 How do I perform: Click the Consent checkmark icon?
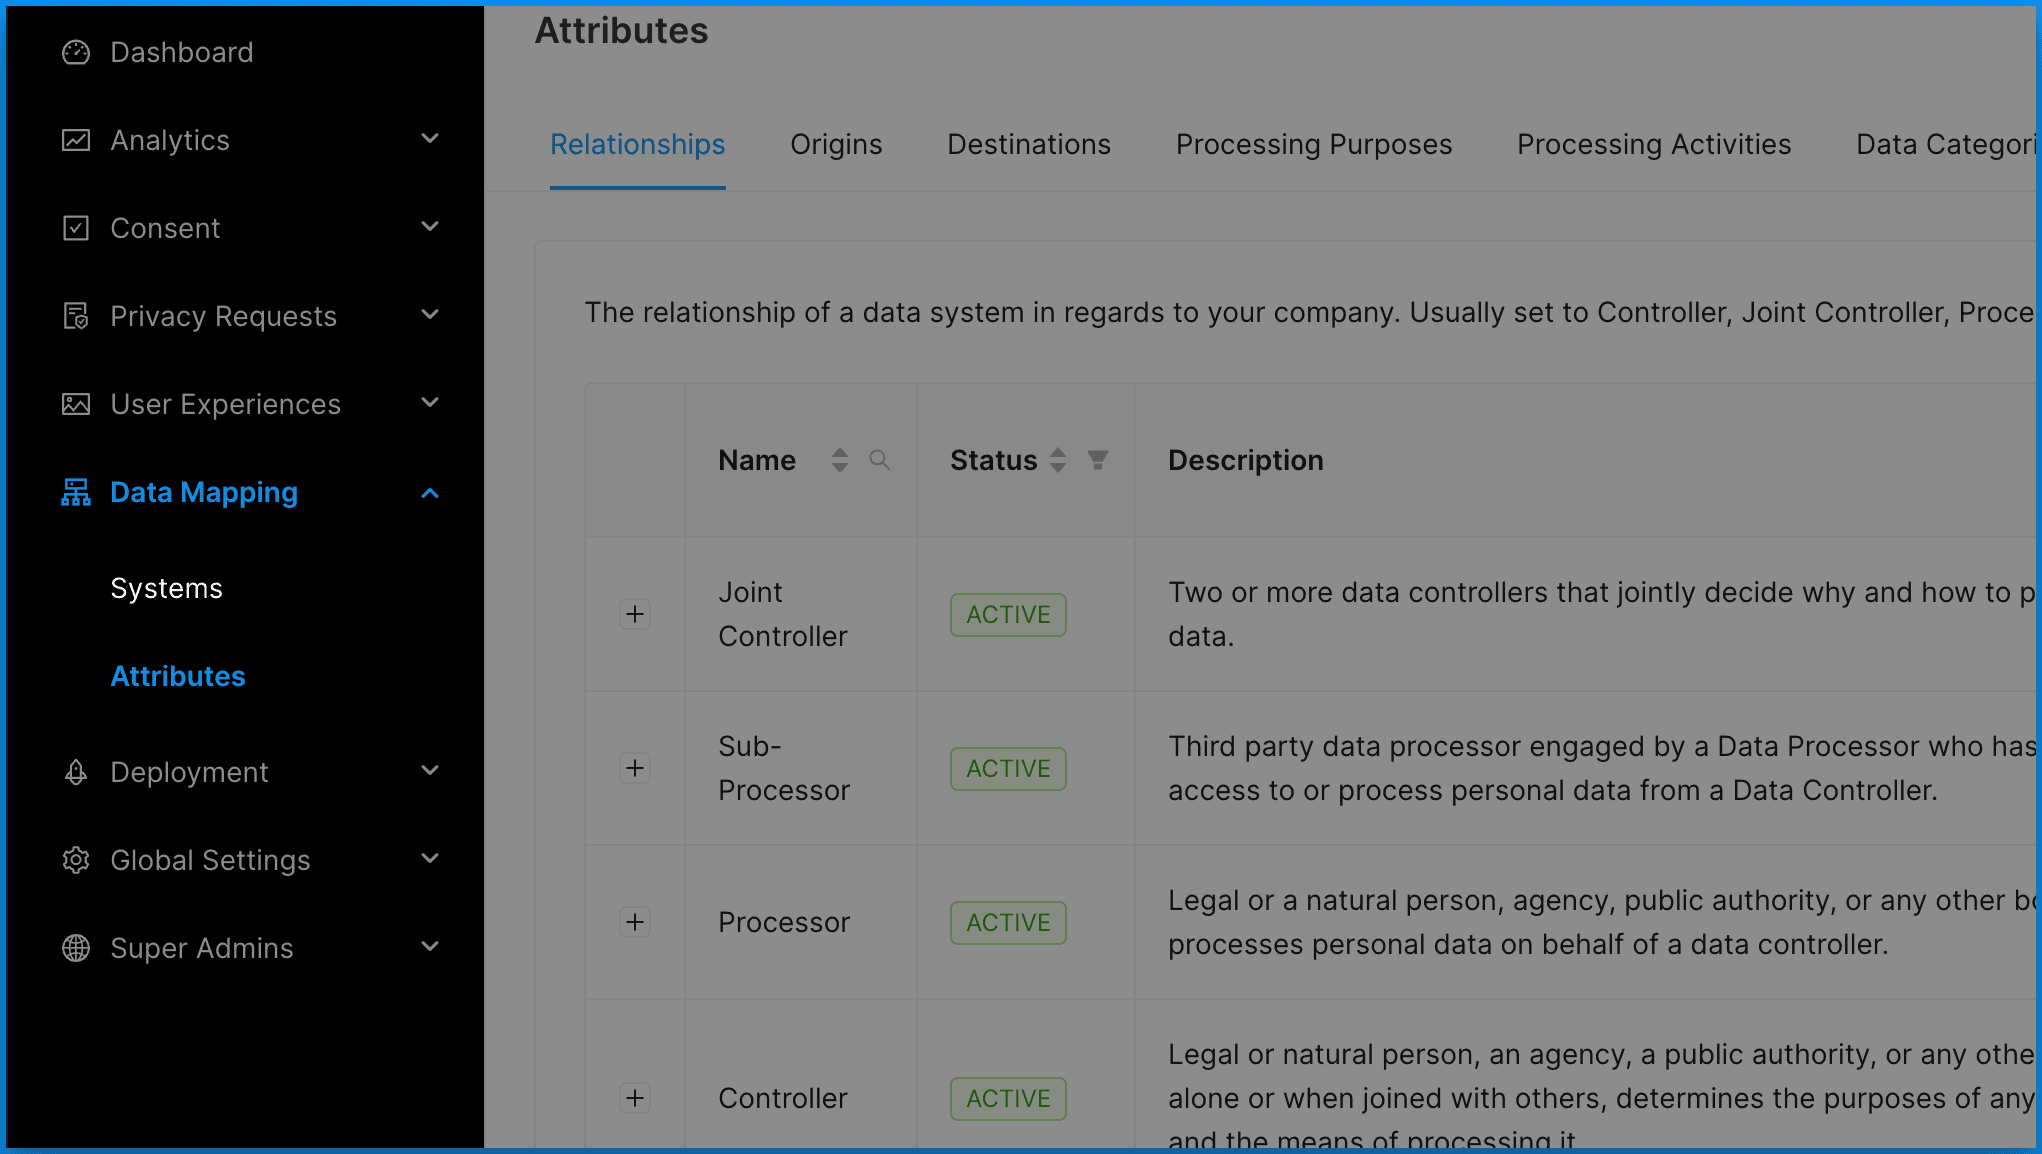pos(76,228)
